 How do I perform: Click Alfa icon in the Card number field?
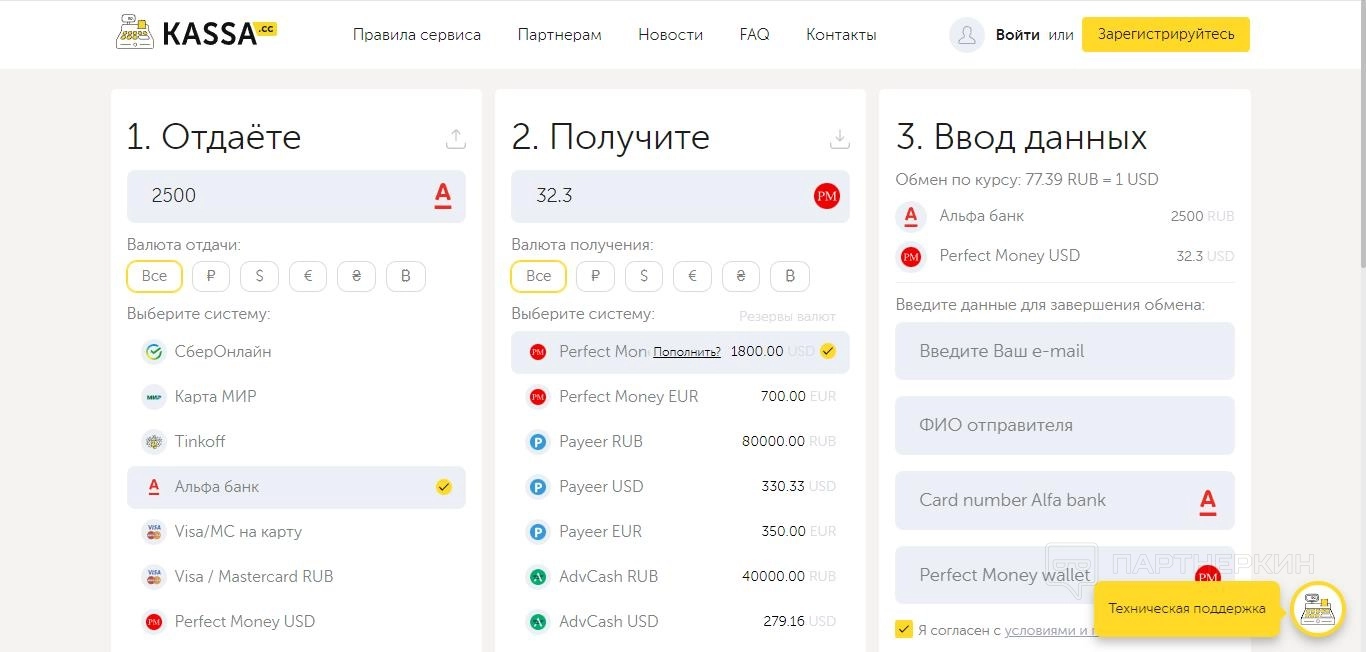(1207, 501)
